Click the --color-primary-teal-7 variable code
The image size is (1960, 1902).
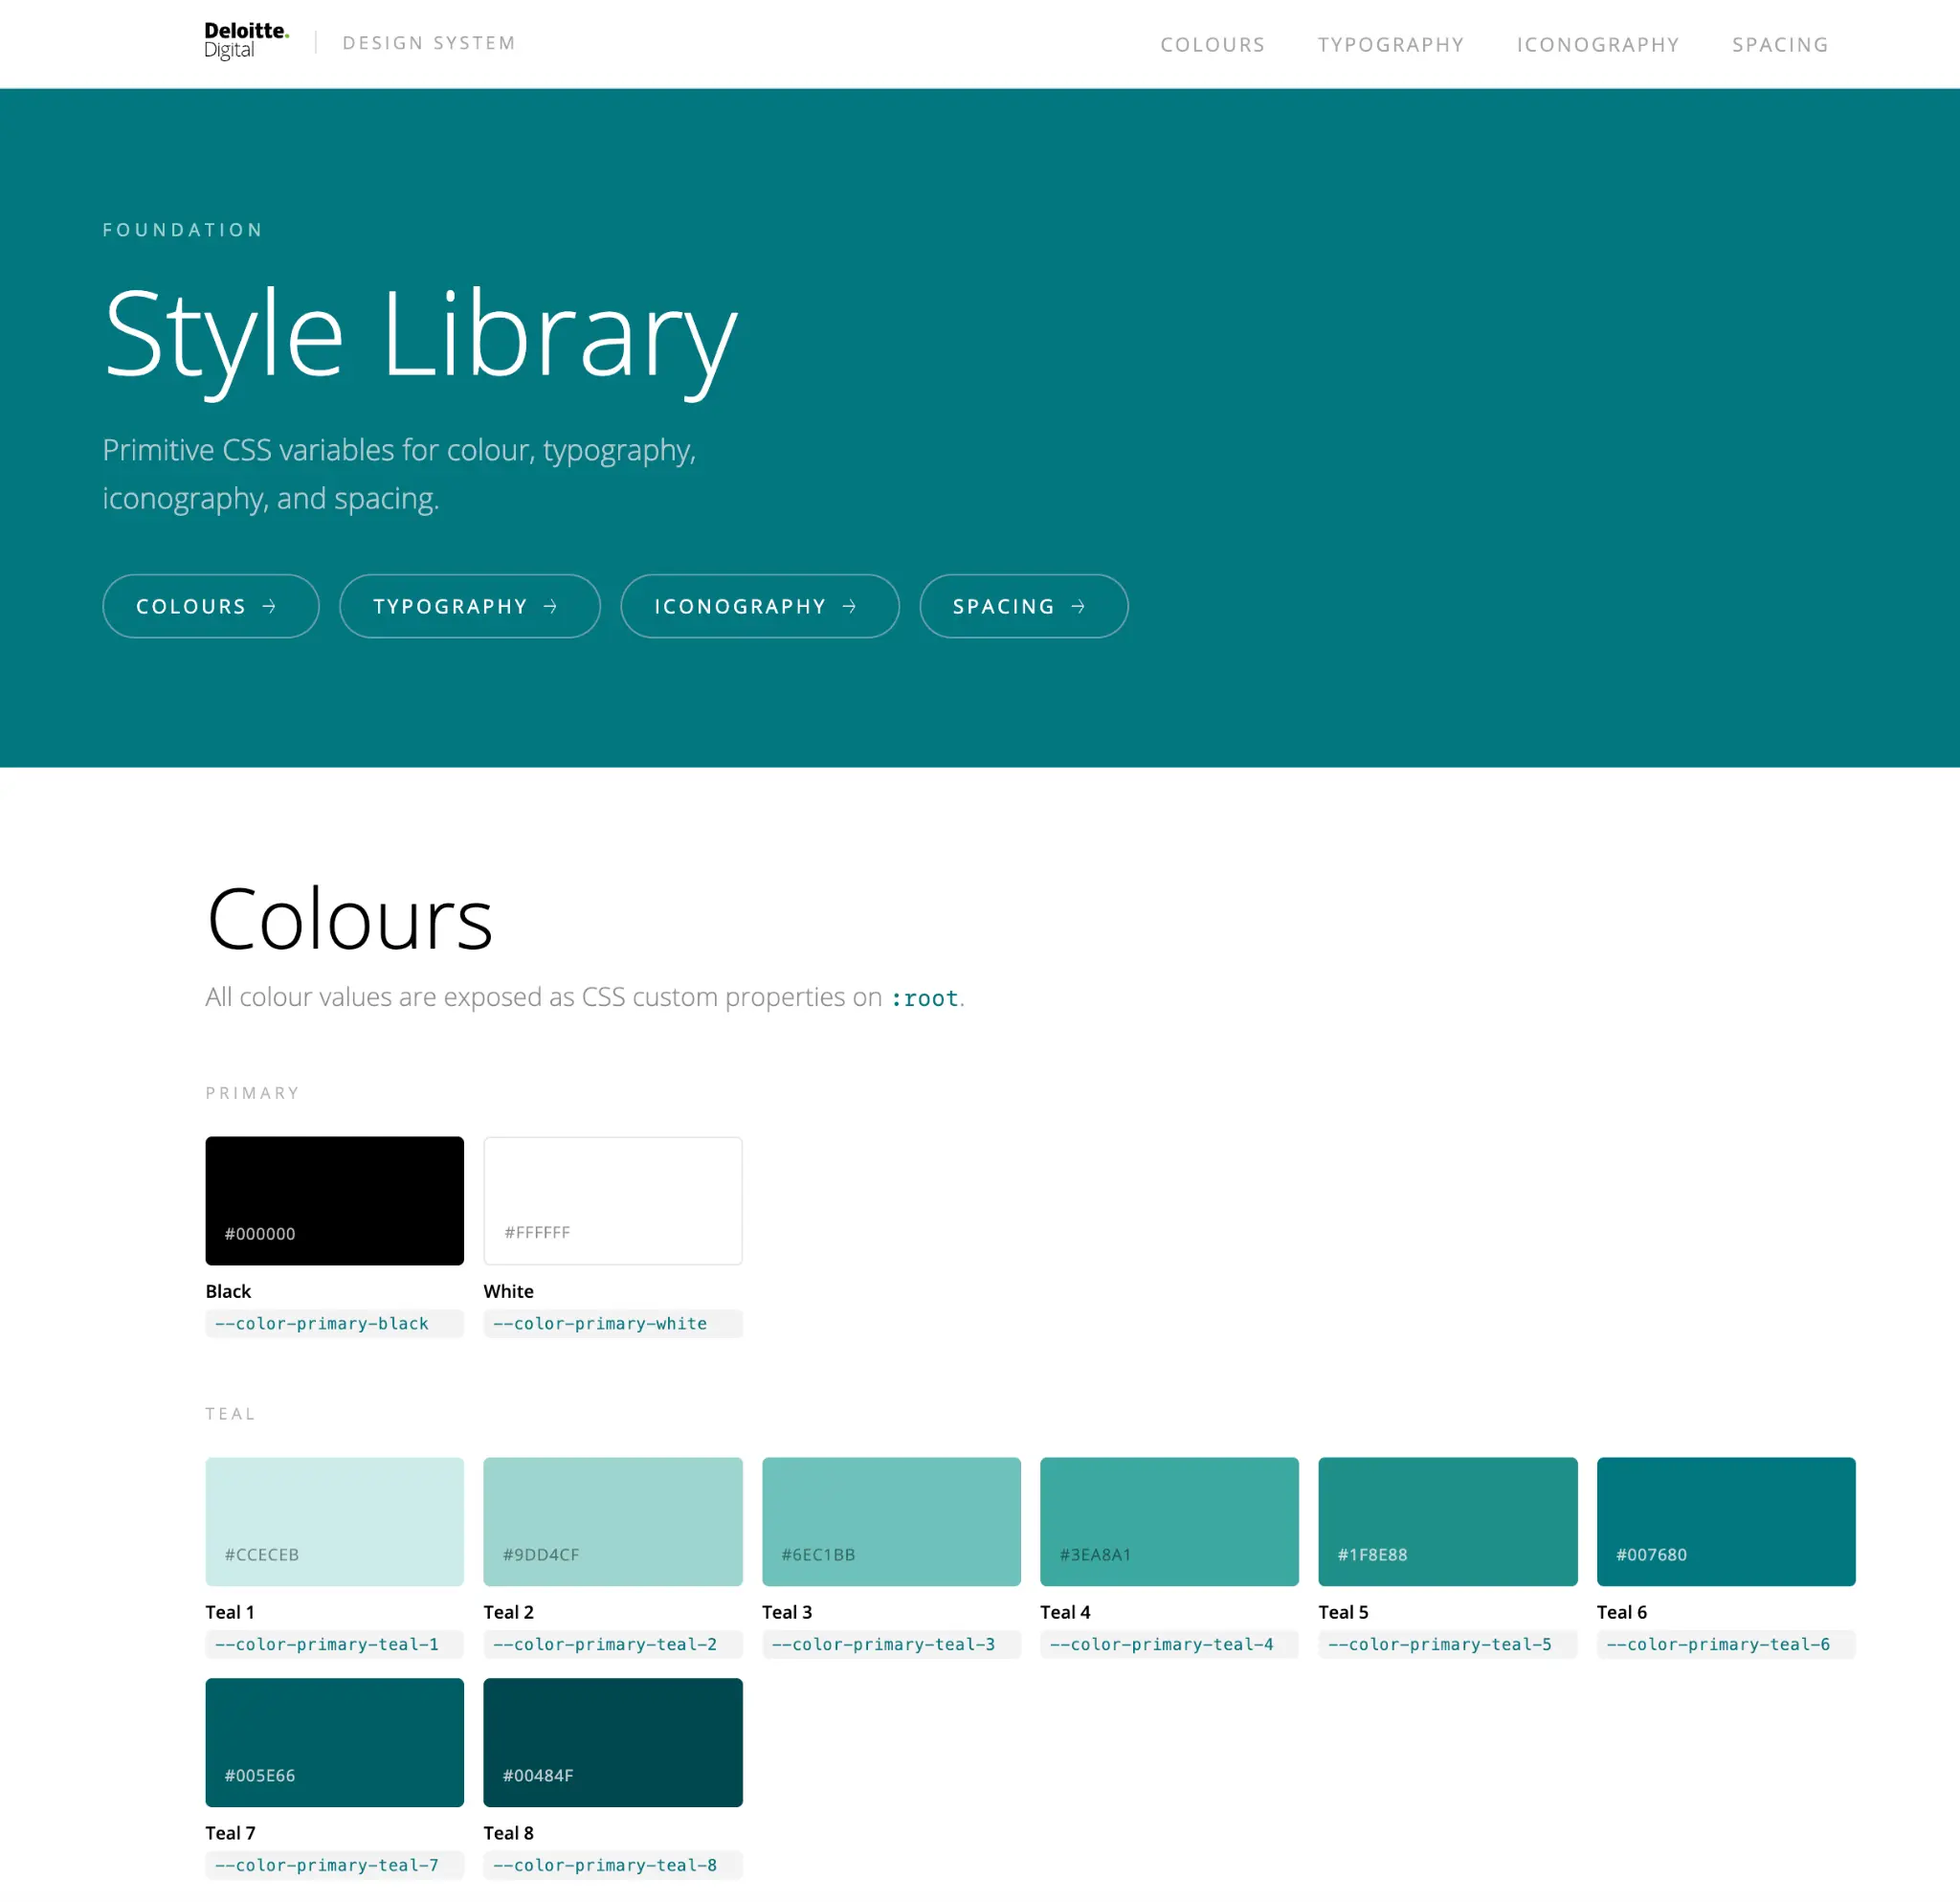click(335, 1865)
